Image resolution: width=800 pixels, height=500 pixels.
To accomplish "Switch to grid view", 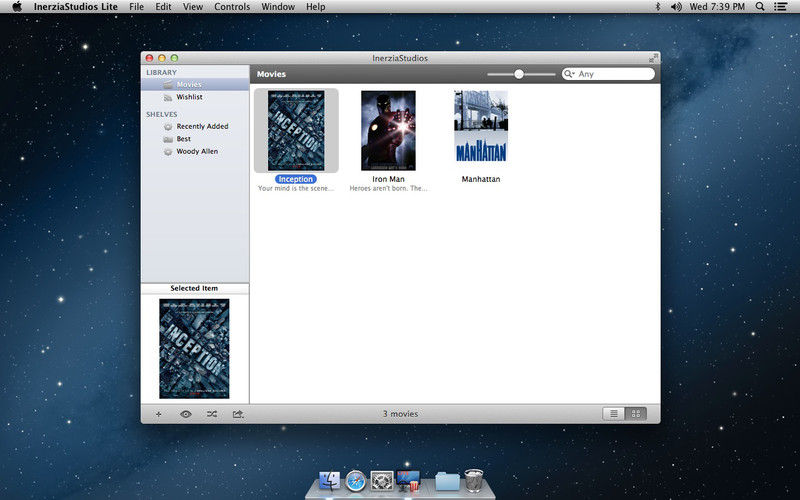I will (x=636, y=414).
